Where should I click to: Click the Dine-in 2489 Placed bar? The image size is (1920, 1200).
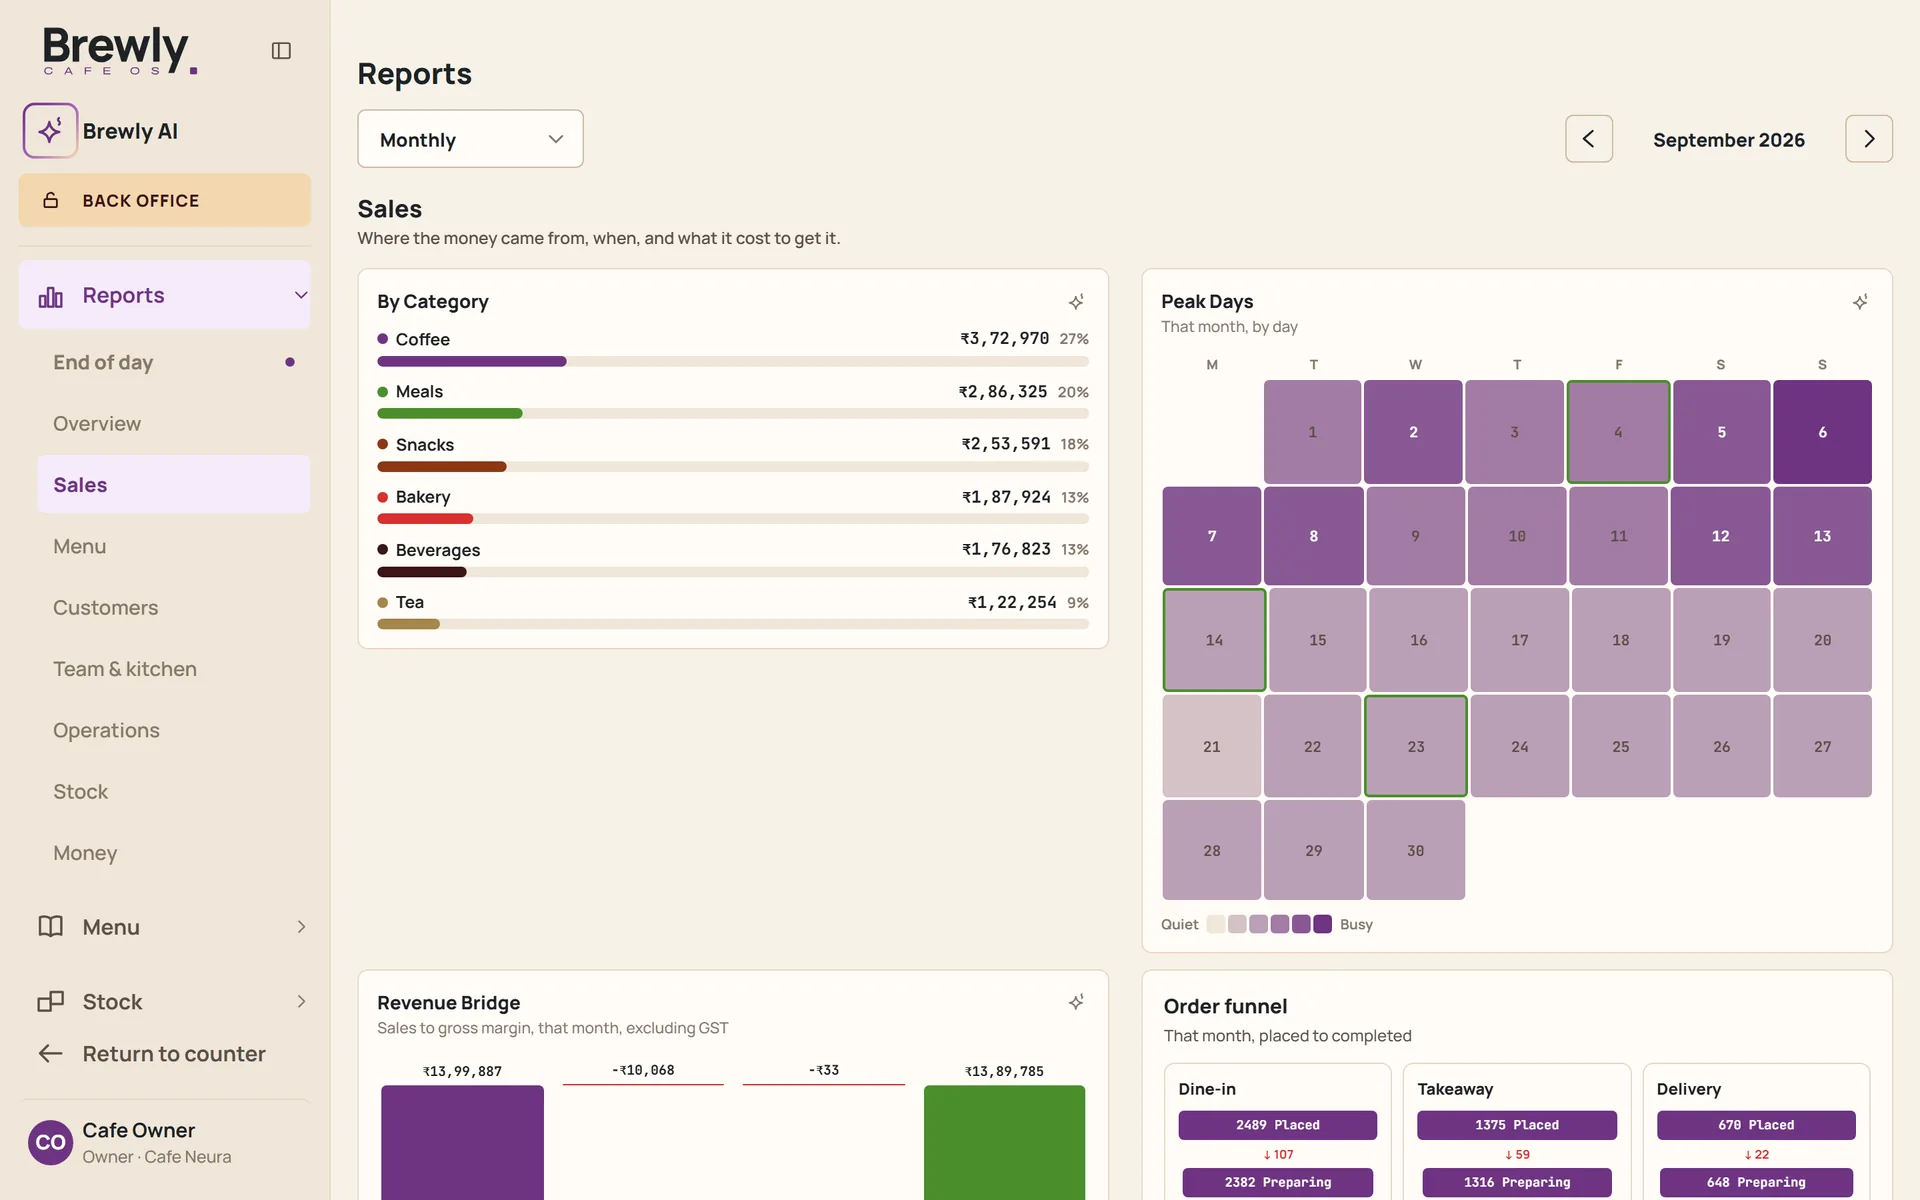[x=1277, y=1125]
